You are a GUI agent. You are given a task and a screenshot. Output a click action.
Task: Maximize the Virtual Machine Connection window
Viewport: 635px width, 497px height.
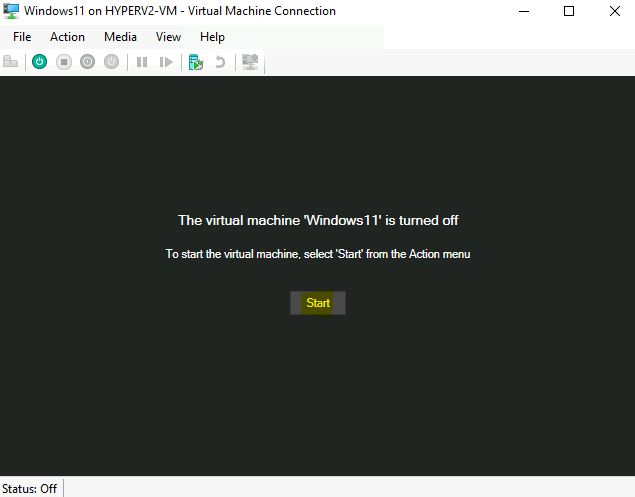569,11
